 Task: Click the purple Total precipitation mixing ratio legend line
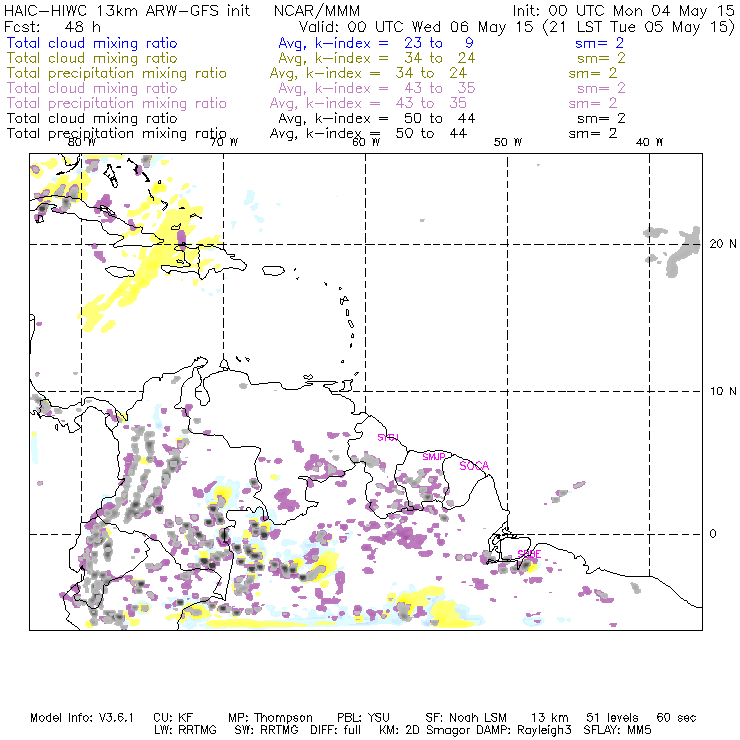click(x=117, y=103)
